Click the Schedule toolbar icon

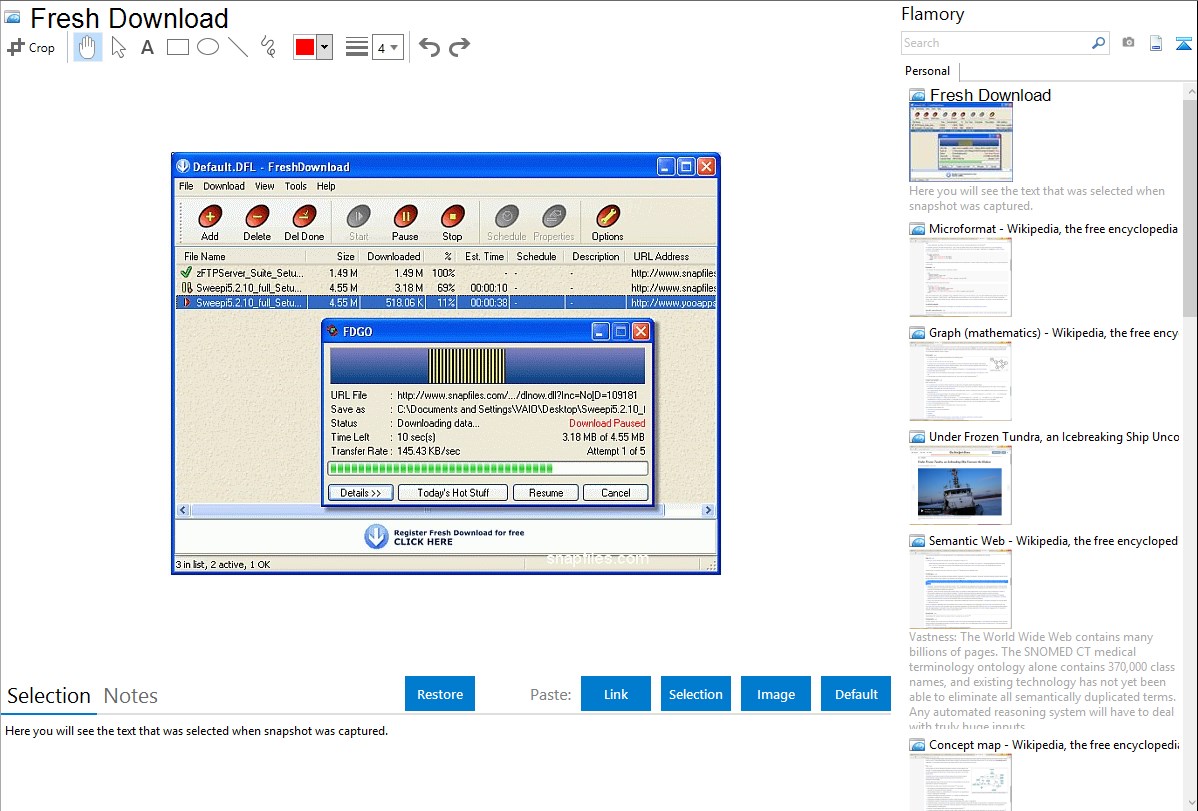pyautogui.click(x=507, y=222)
